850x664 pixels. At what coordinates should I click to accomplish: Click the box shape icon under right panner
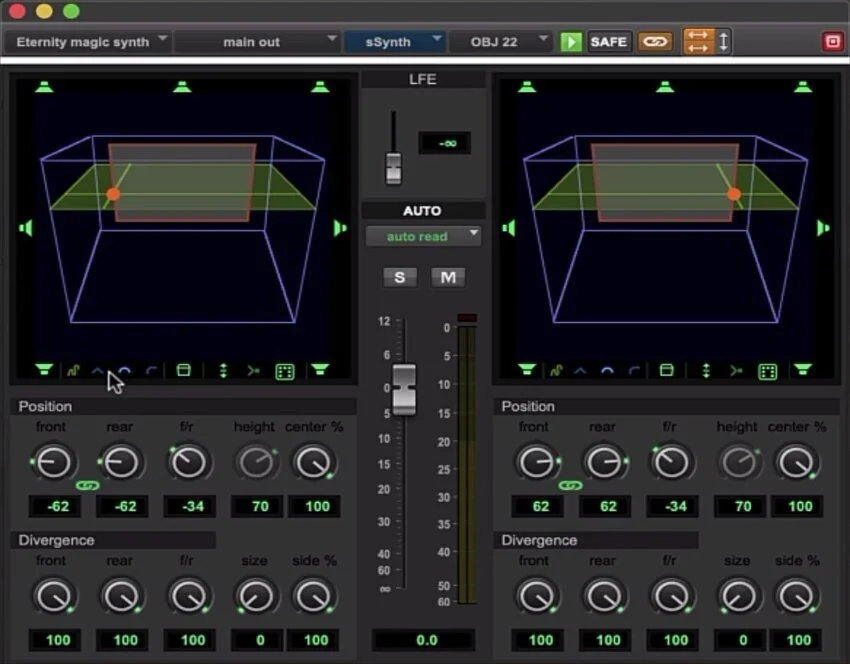[x=666, y=370]
